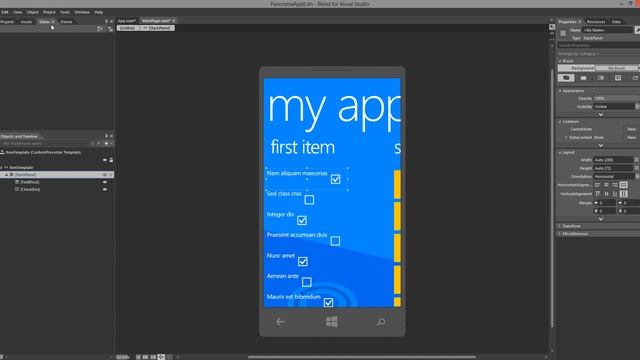This screenshot has height=360, width=640.
Task: Click New button for DataContext
Action: point(631,138)
